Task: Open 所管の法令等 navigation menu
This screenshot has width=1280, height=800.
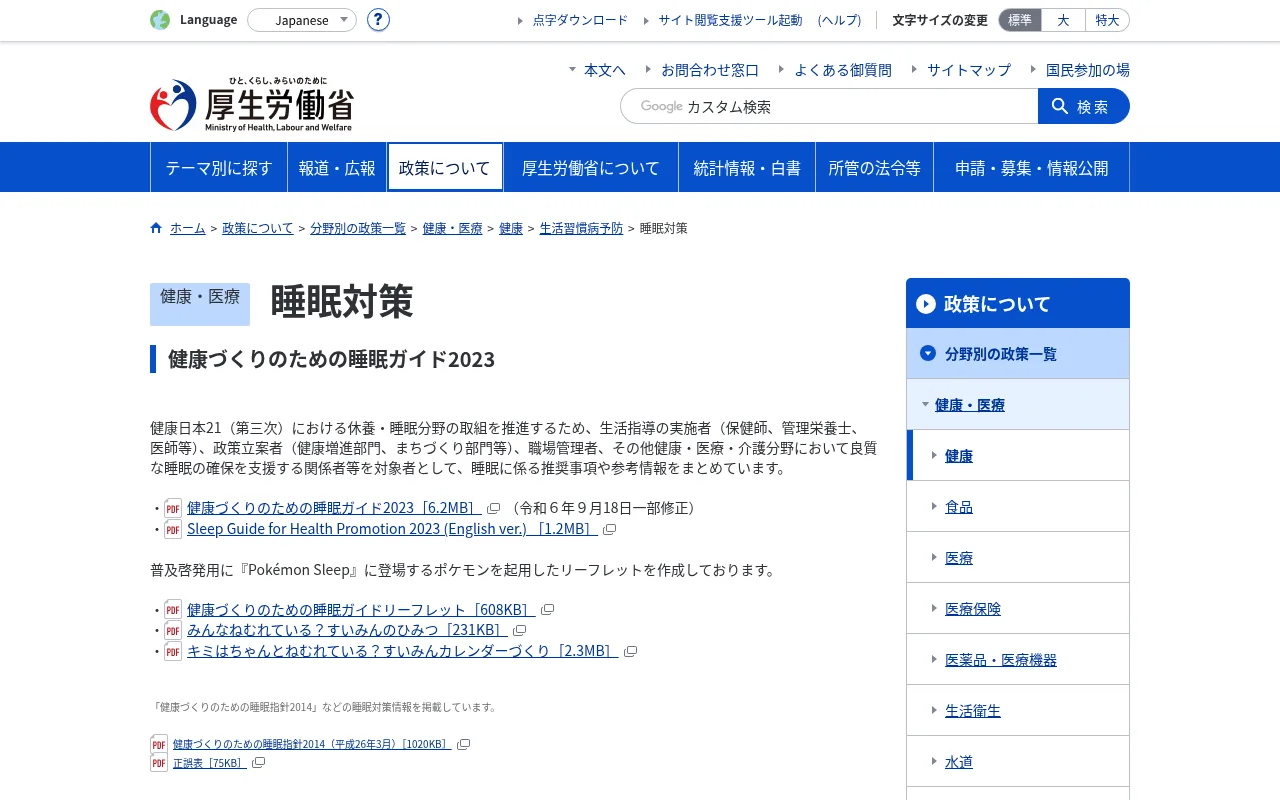Action: 874,167
